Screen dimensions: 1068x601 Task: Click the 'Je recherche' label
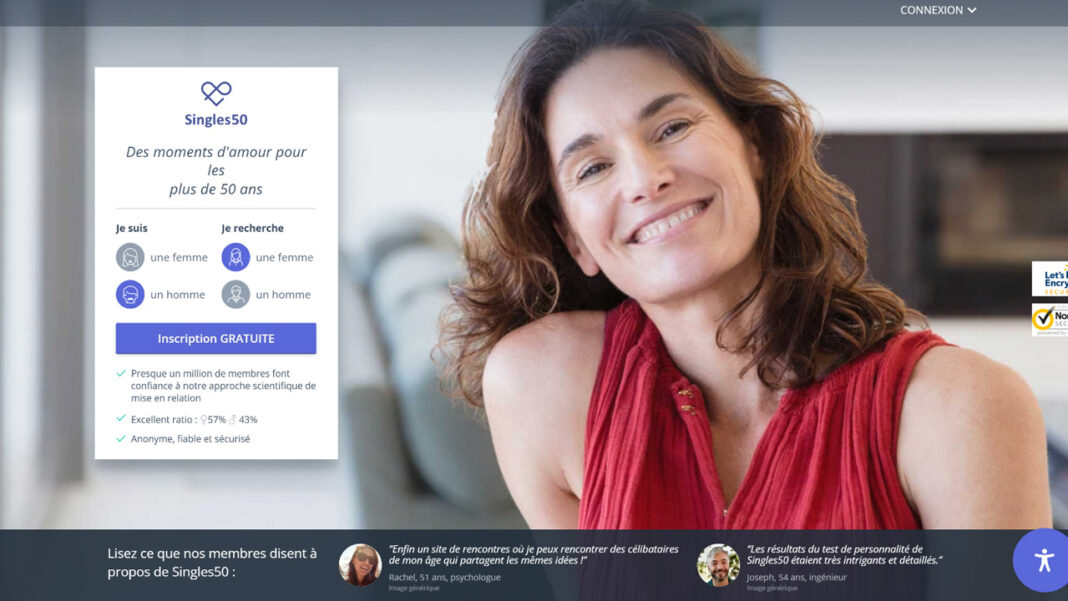[x=253, y=228]
